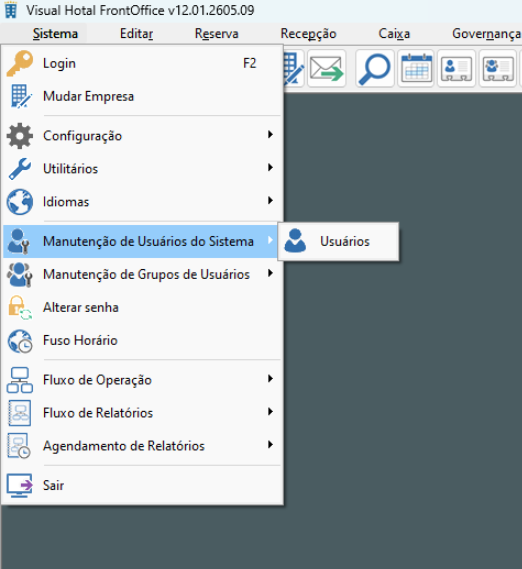Click the group icon for Manutenção de Grupos
The image size is (522, 569).
tap(20, 274)
